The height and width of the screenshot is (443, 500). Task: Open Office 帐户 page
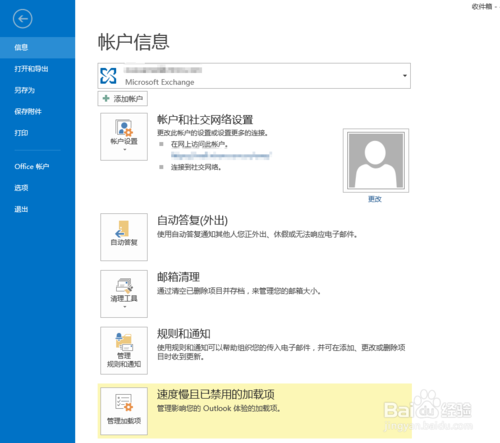pos(32,166)
